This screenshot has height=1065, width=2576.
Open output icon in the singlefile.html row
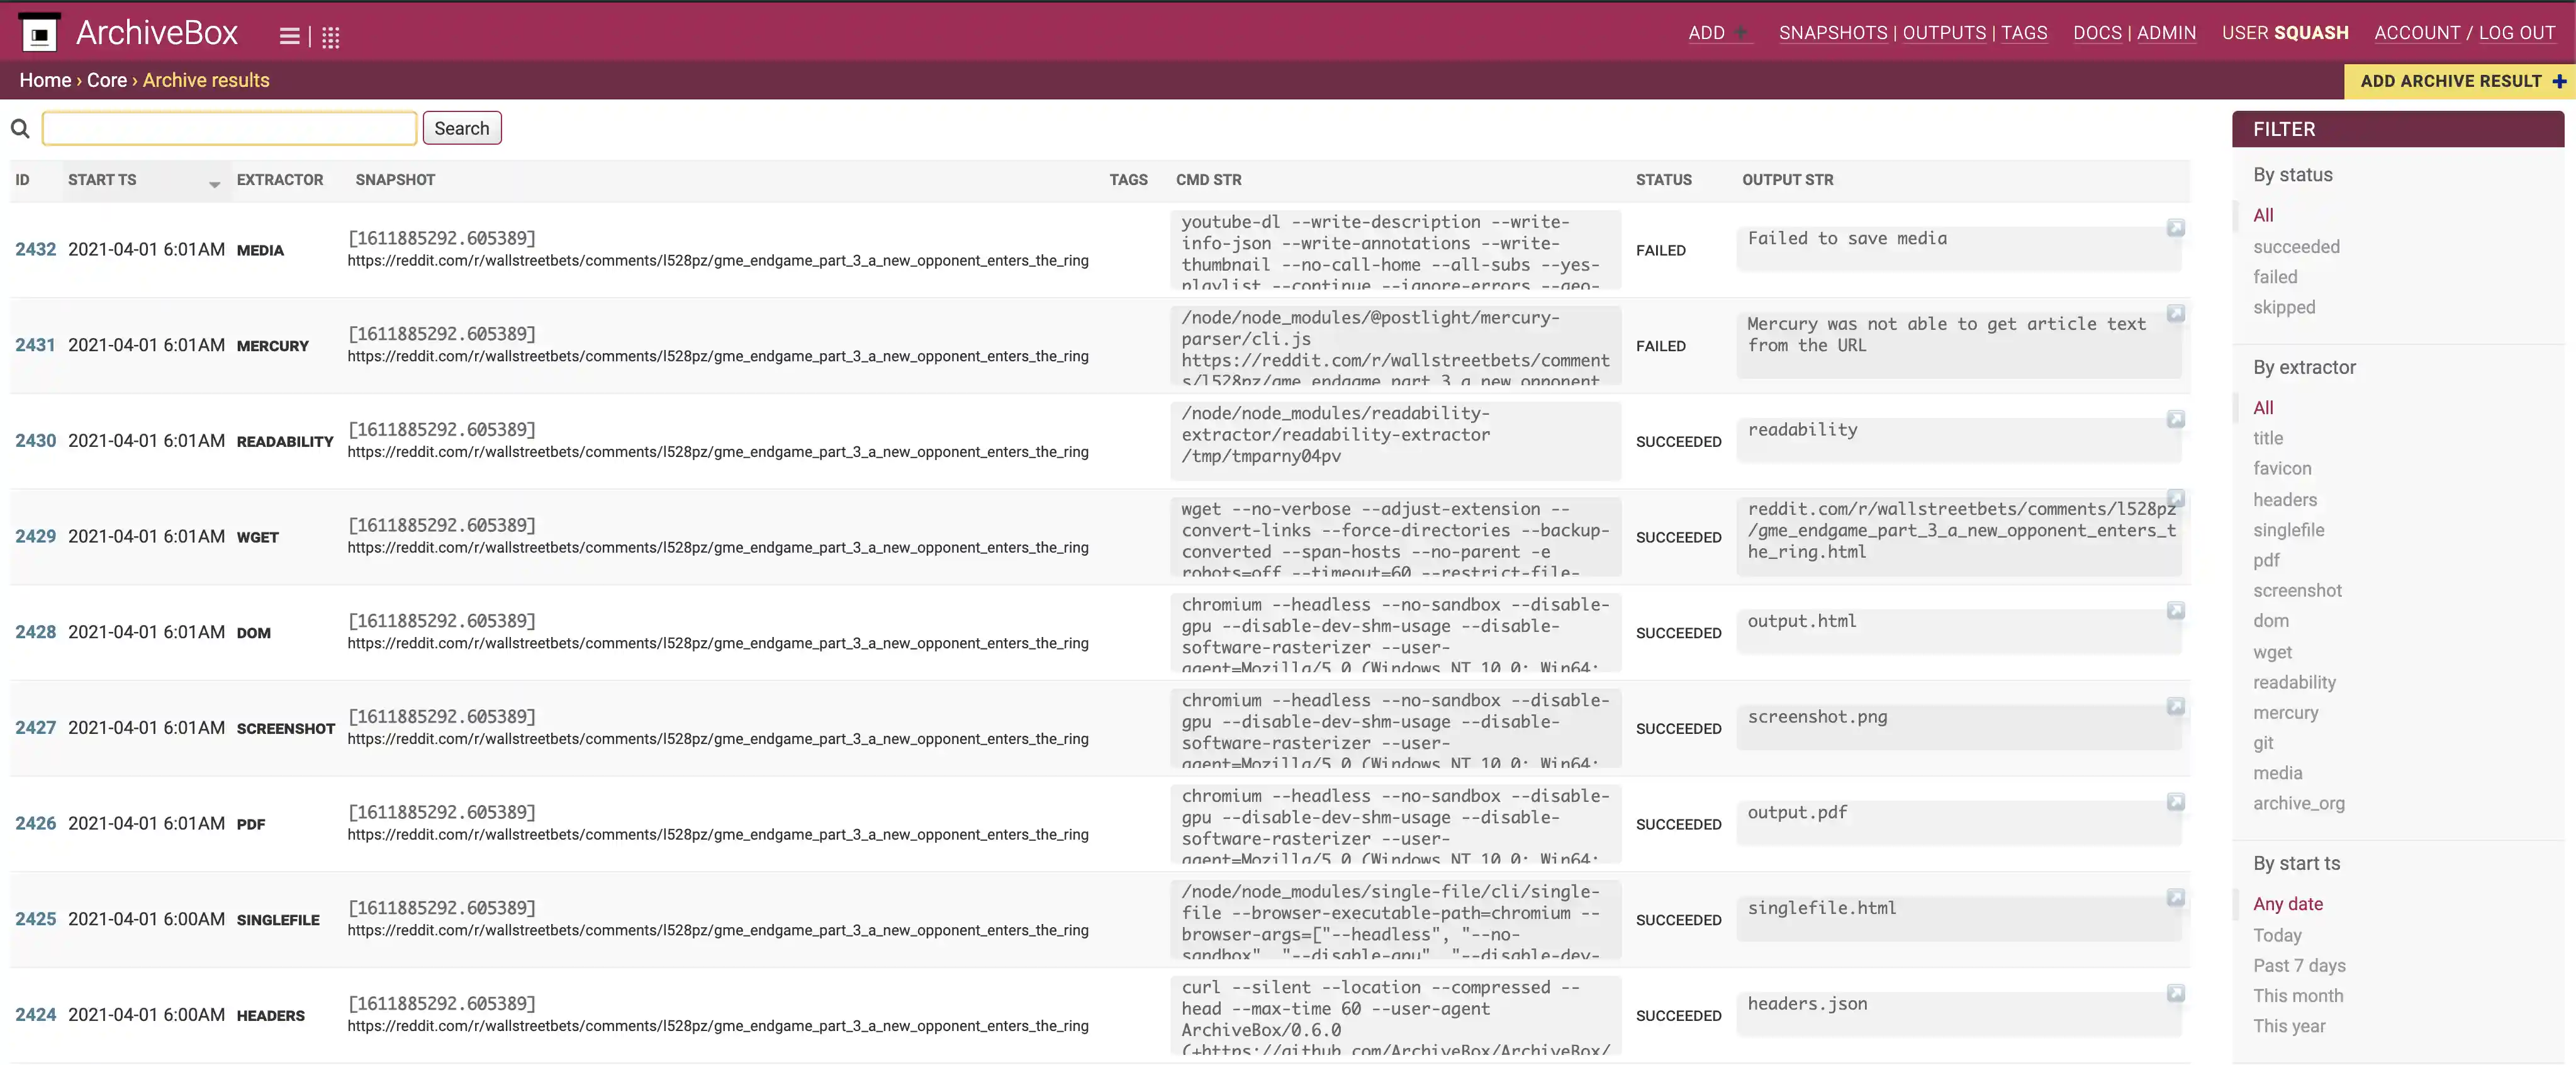pyautogui.click(x=2175, y=897)
